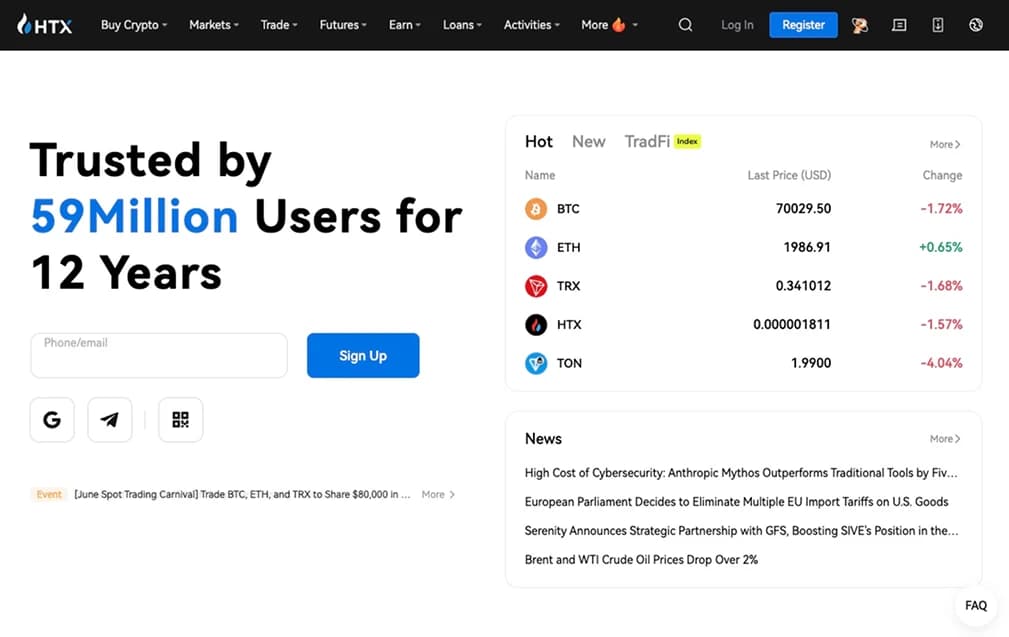Click the rewards mascot icon in header

860,25
